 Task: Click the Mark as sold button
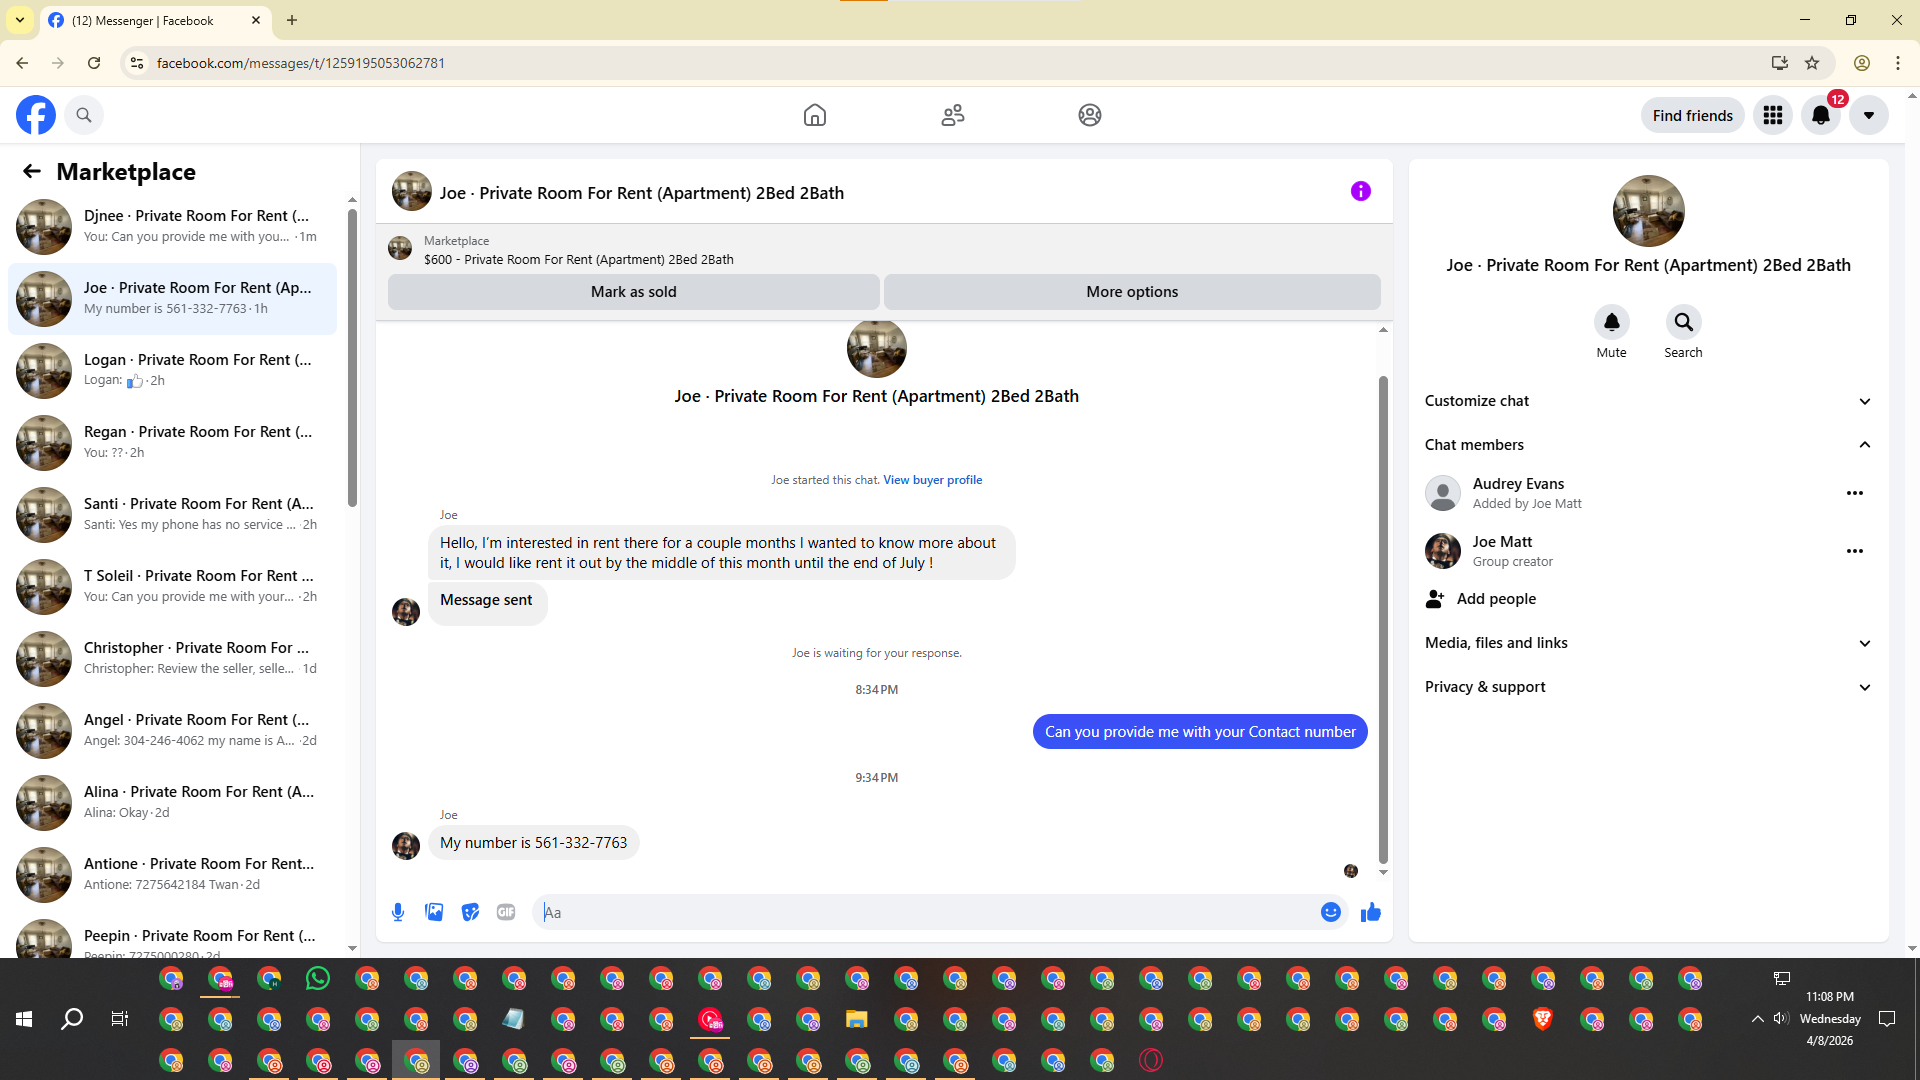pyautogui.click(x=633, y=292)
